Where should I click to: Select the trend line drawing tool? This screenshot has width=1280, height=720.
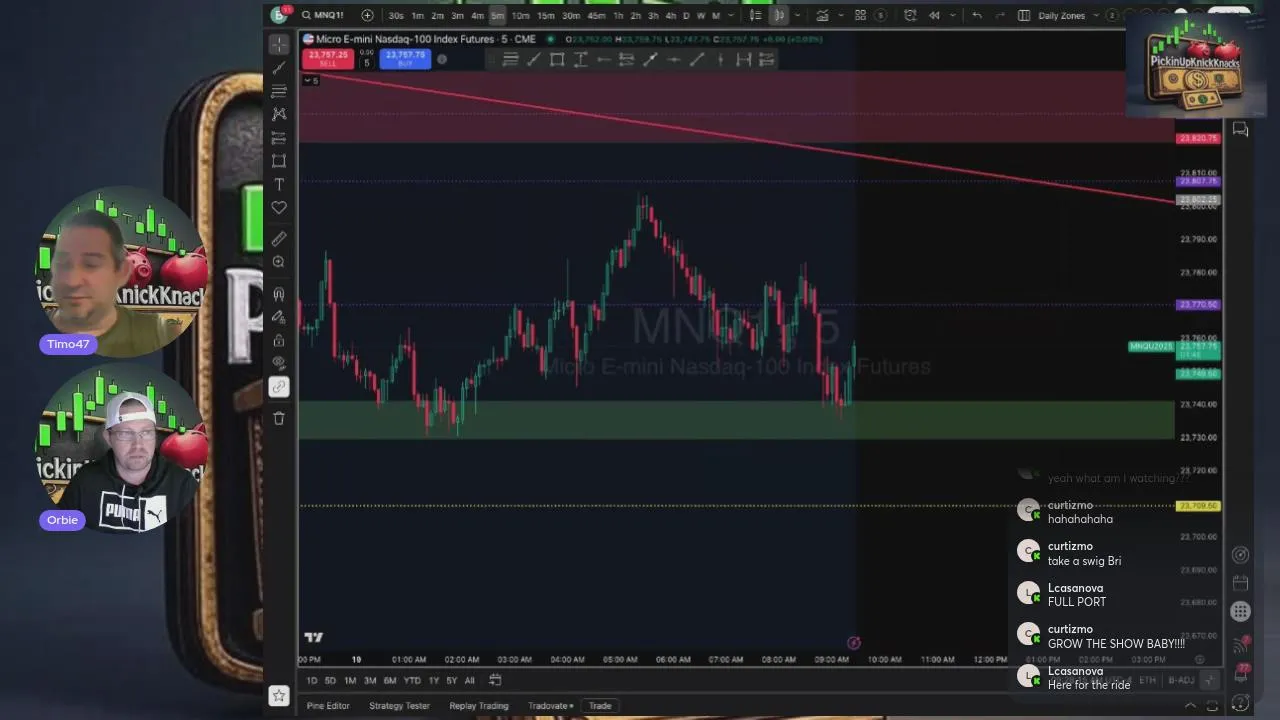pos(279,67)
